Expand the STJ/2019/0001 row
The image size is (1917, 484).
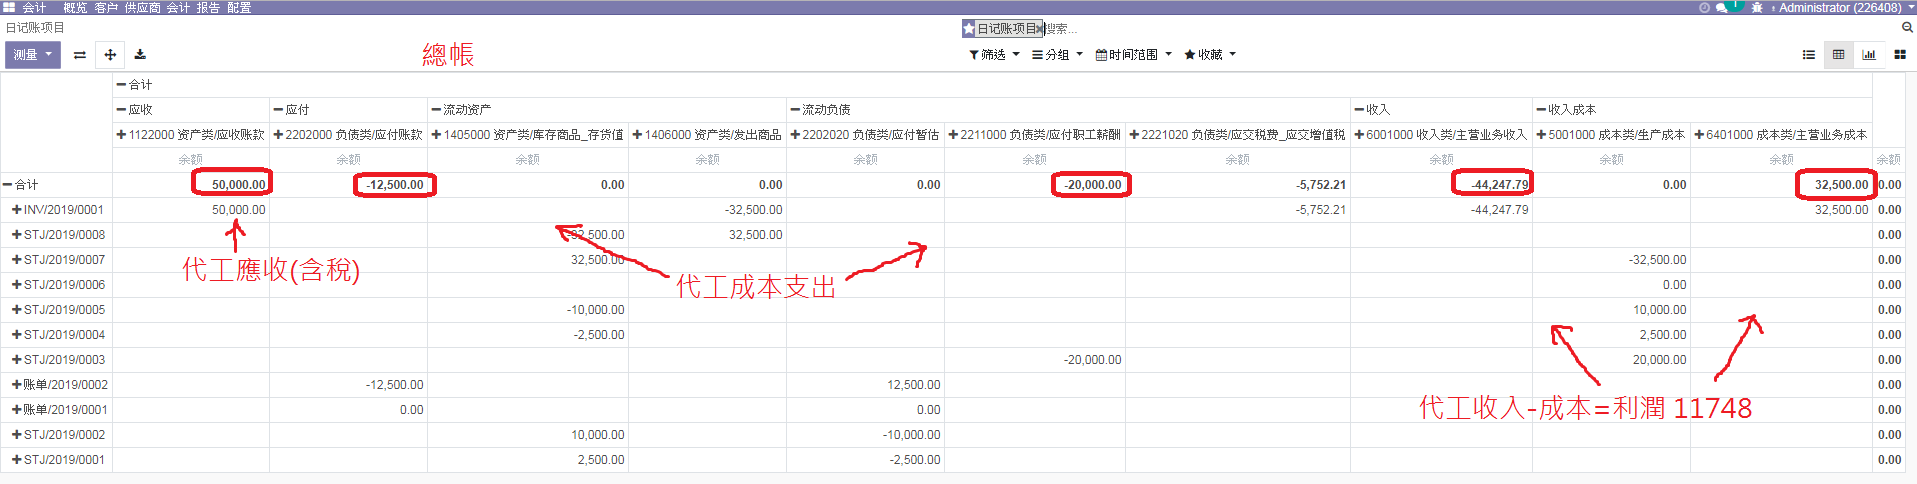click(57, 460)
